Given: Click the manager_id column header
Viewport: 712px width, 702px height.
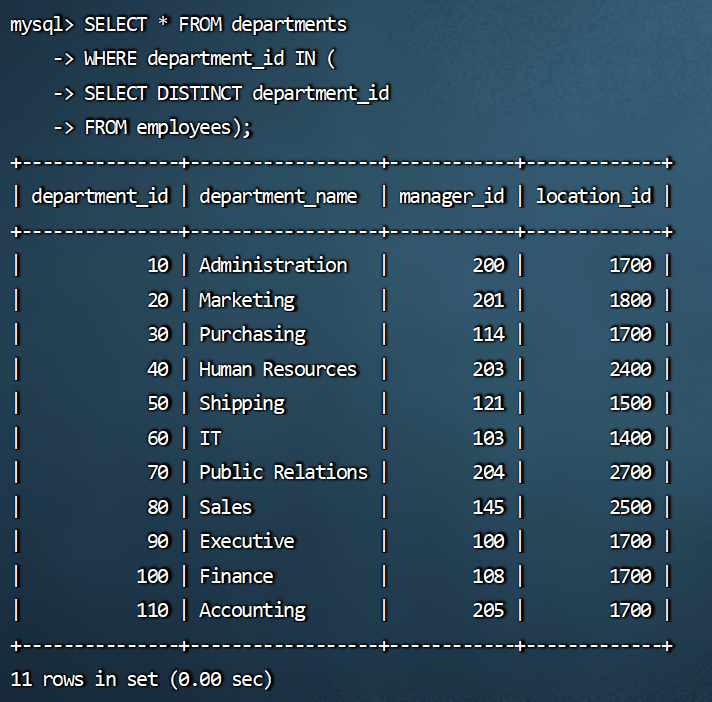Looking at the screenshot, I should (451, 196).
